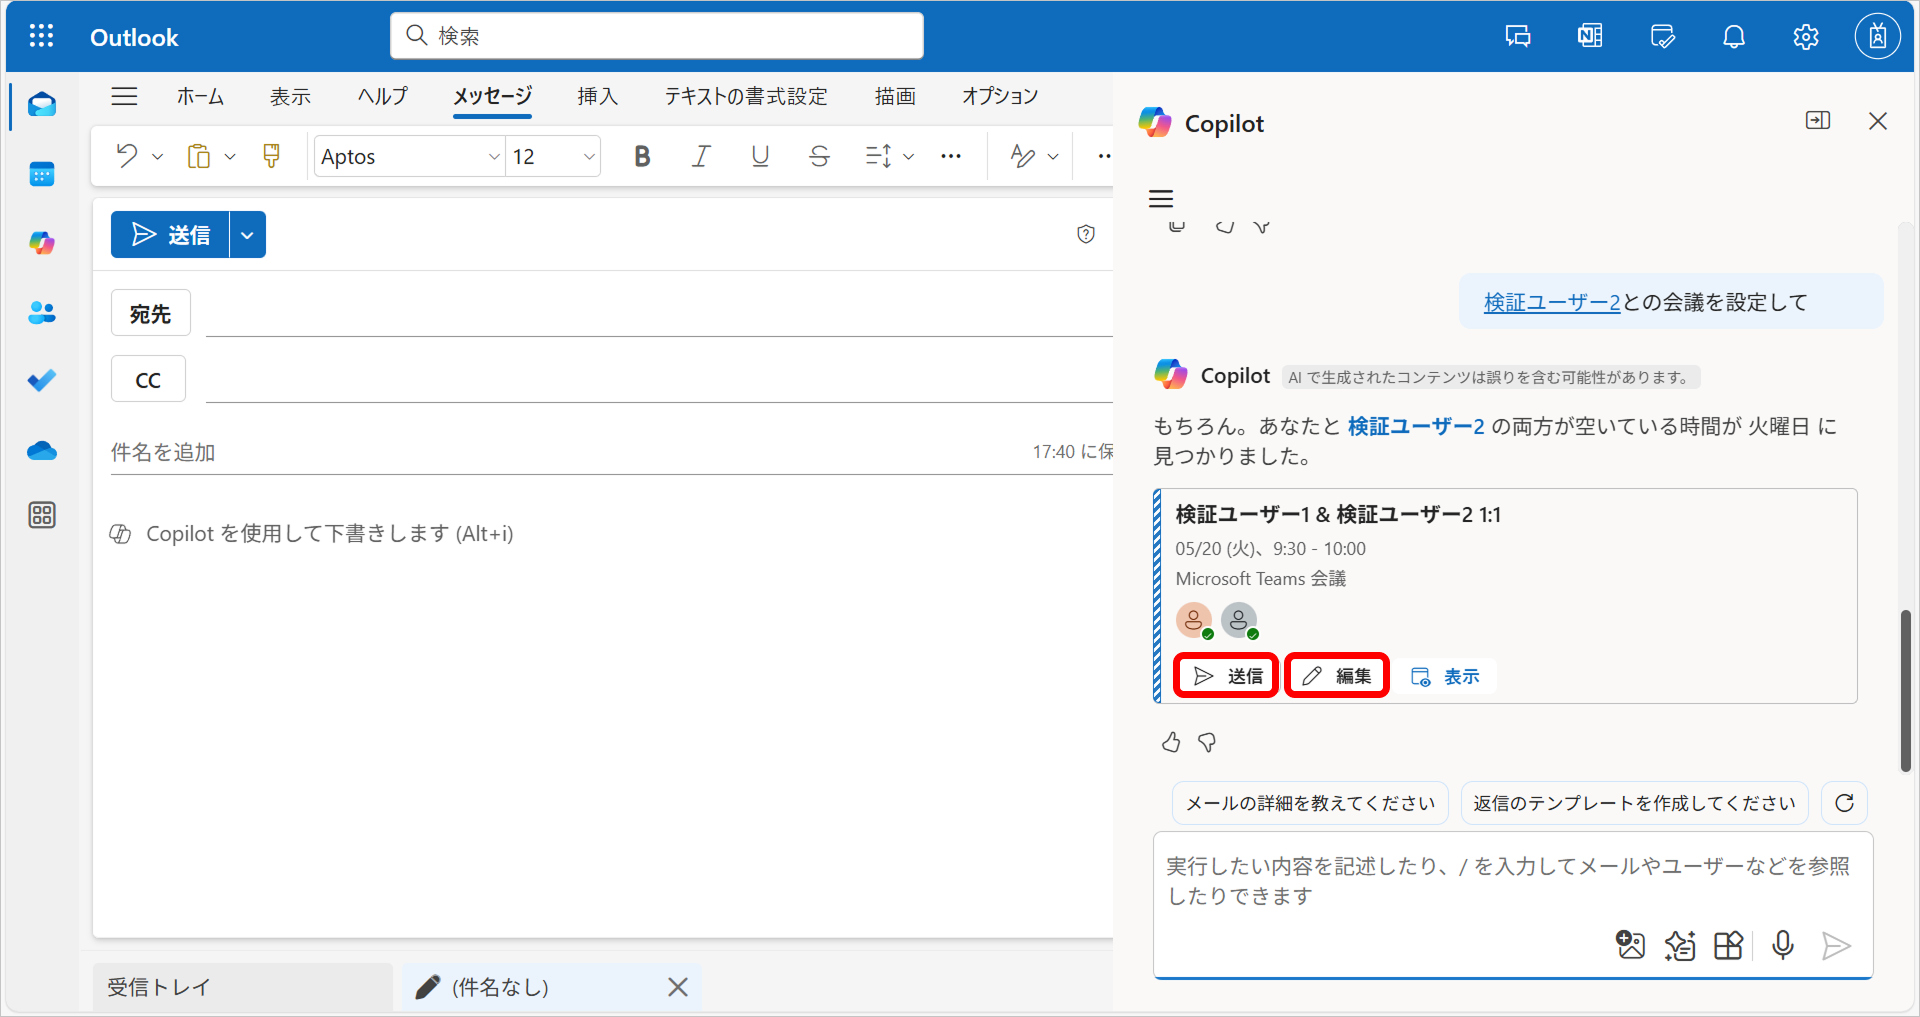Click the CC button
Screen dimensions: 1920x1017
148,379
